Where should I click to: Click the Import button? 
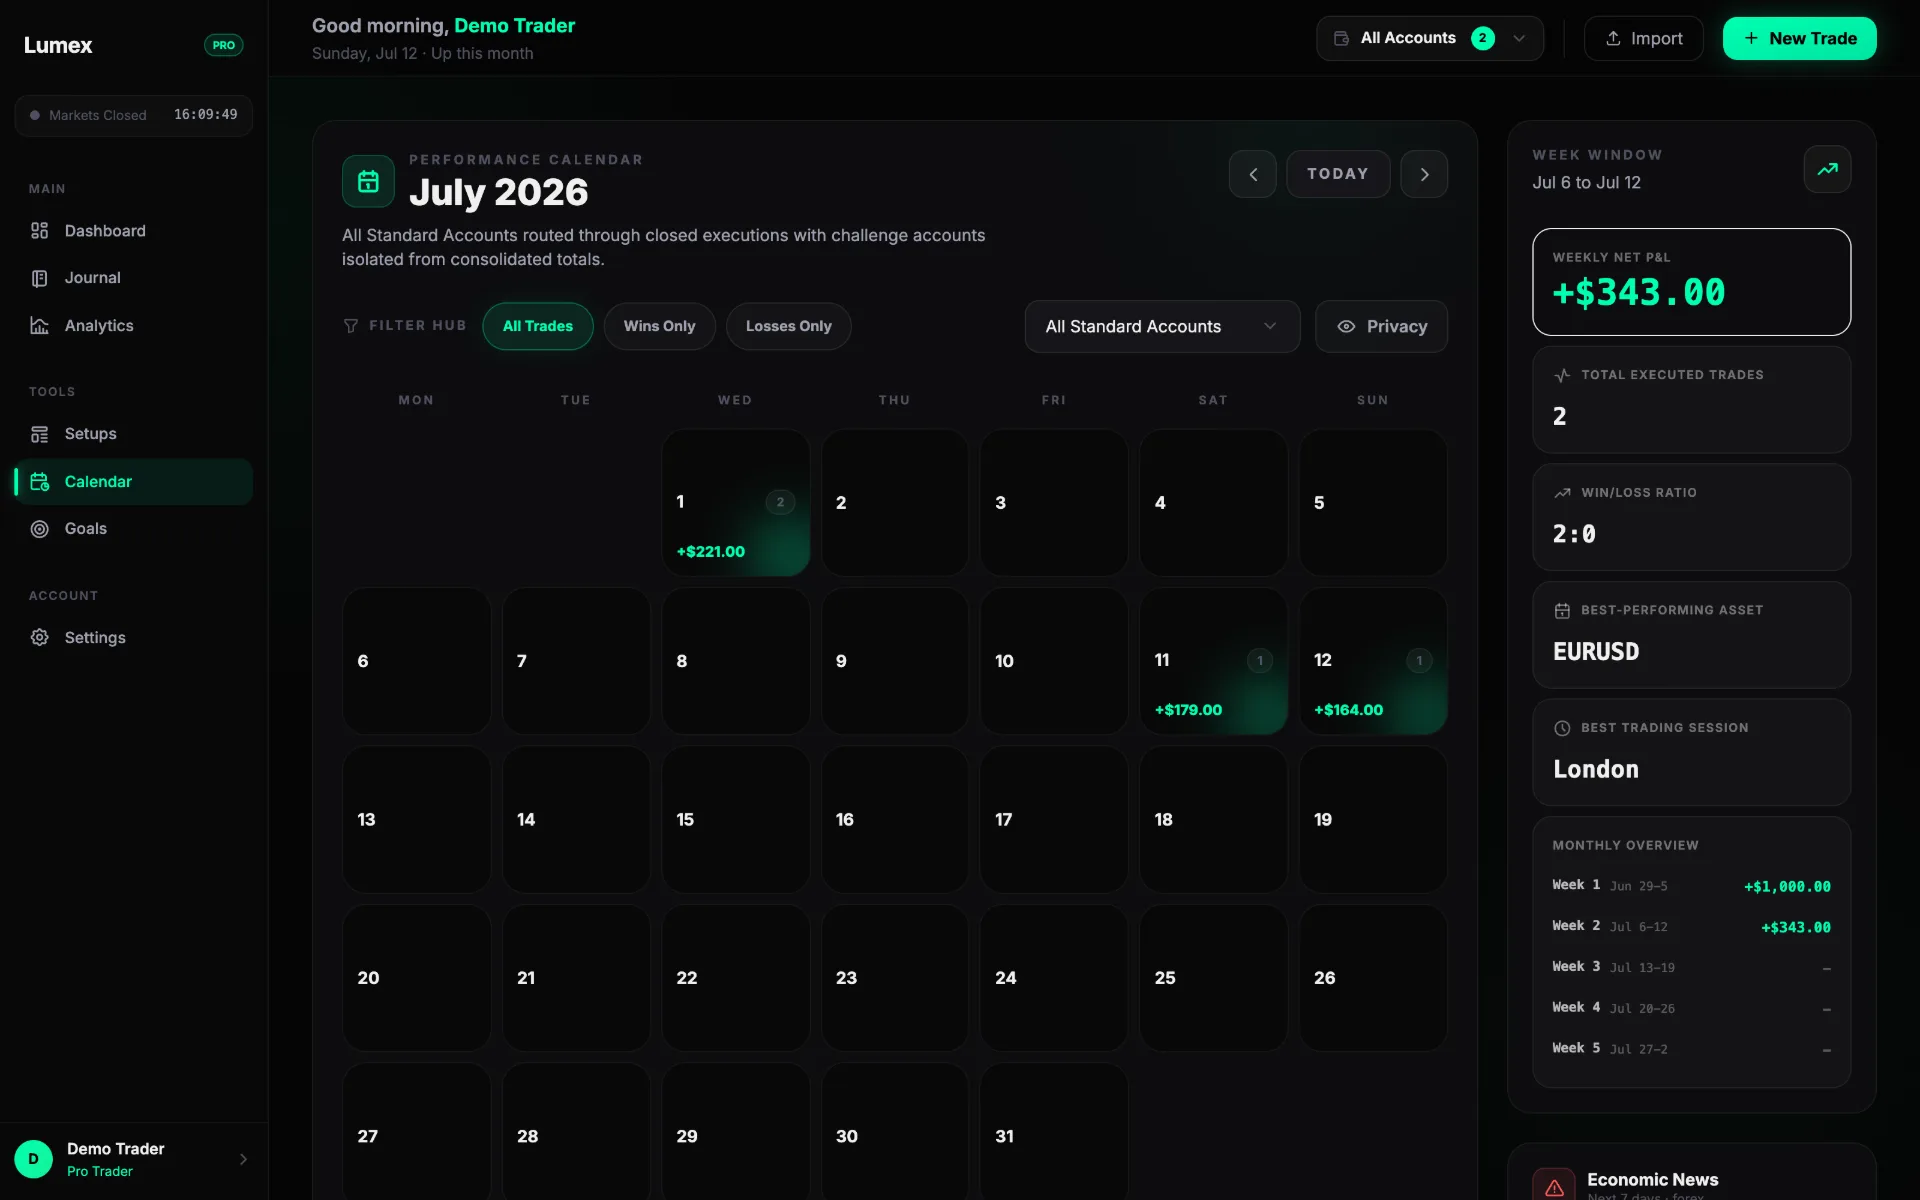1643,38
